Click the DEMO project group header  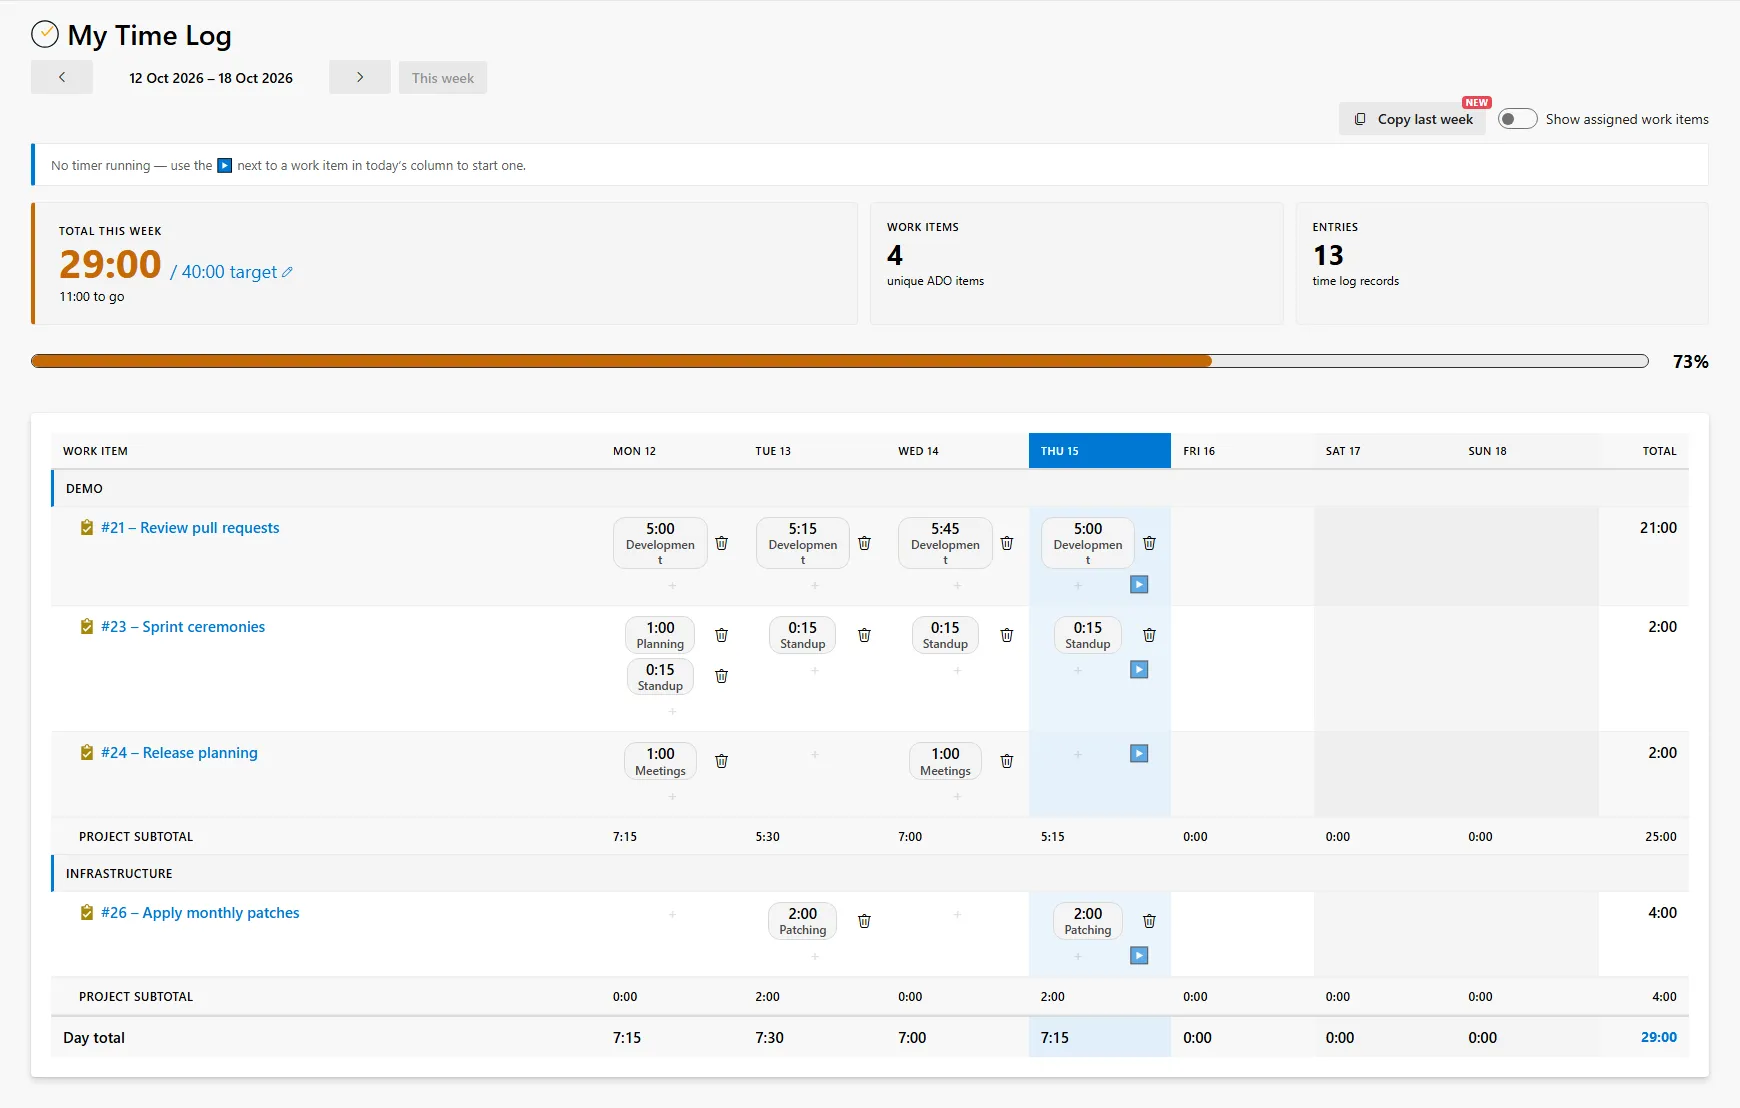tap(870, 489)
